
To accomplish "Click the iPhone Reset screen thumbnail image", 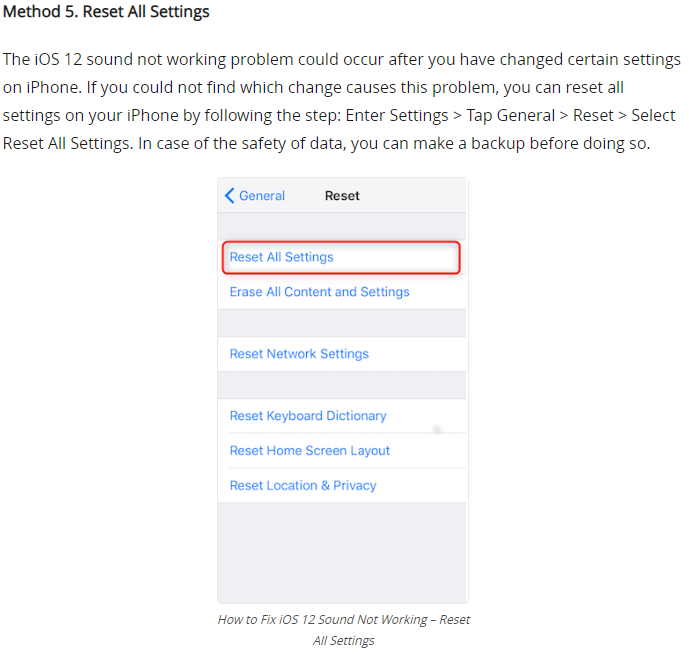I will click(x=343, y=390).
